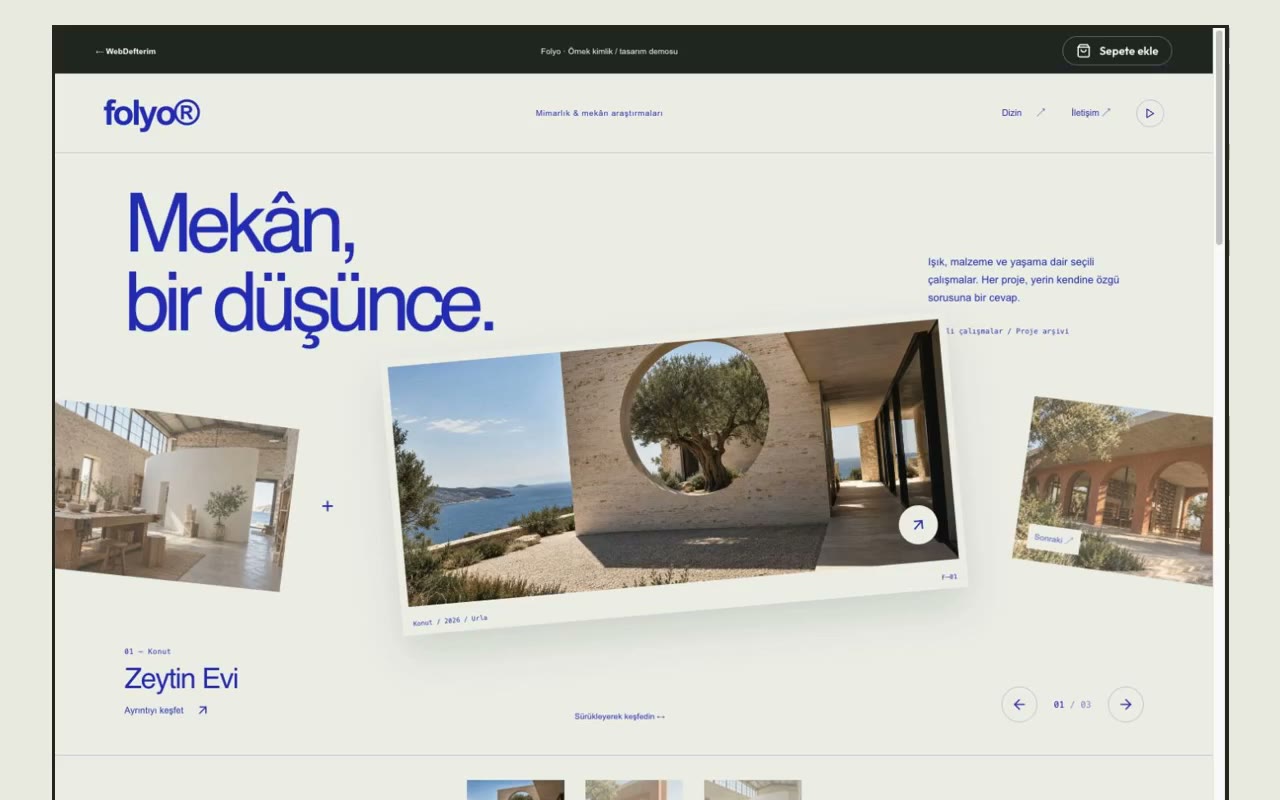Screen dimensions: 1280x800
Task: Click the shopping bag icon in Sepete ekle
Action: 1083,51
